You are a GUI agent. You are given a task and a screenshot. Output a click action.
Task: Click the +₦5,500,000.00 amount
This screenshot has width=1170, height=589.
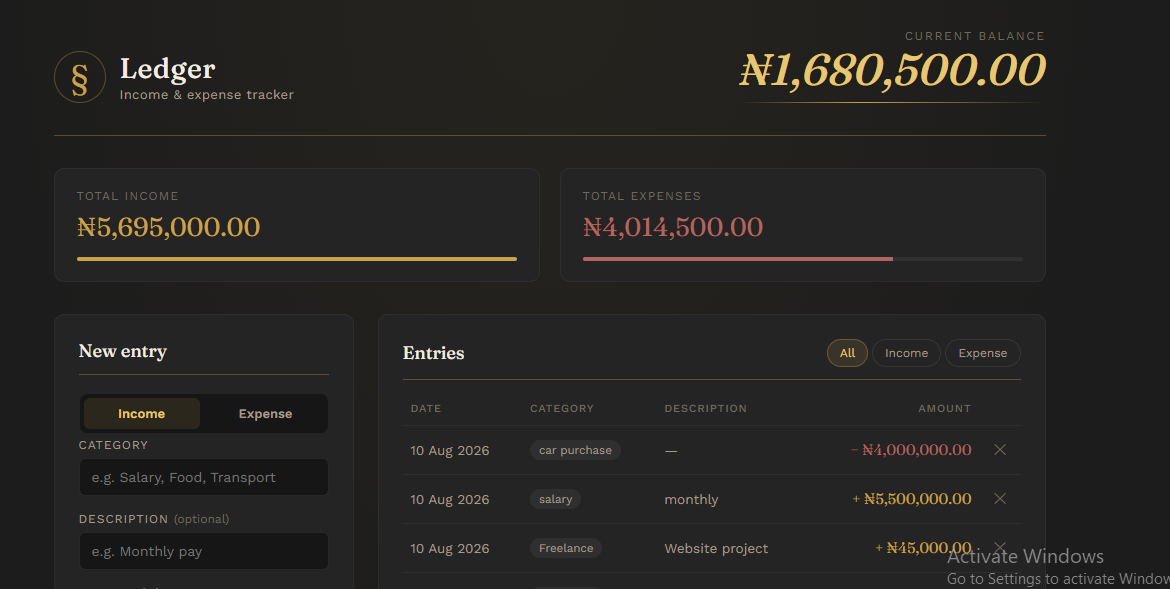911,499
